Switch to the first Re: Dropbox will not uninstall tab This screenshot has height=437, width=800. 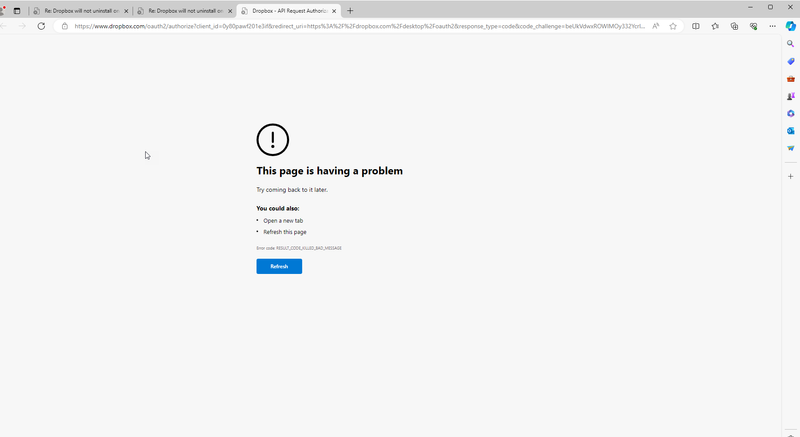[x=81, y=11]
